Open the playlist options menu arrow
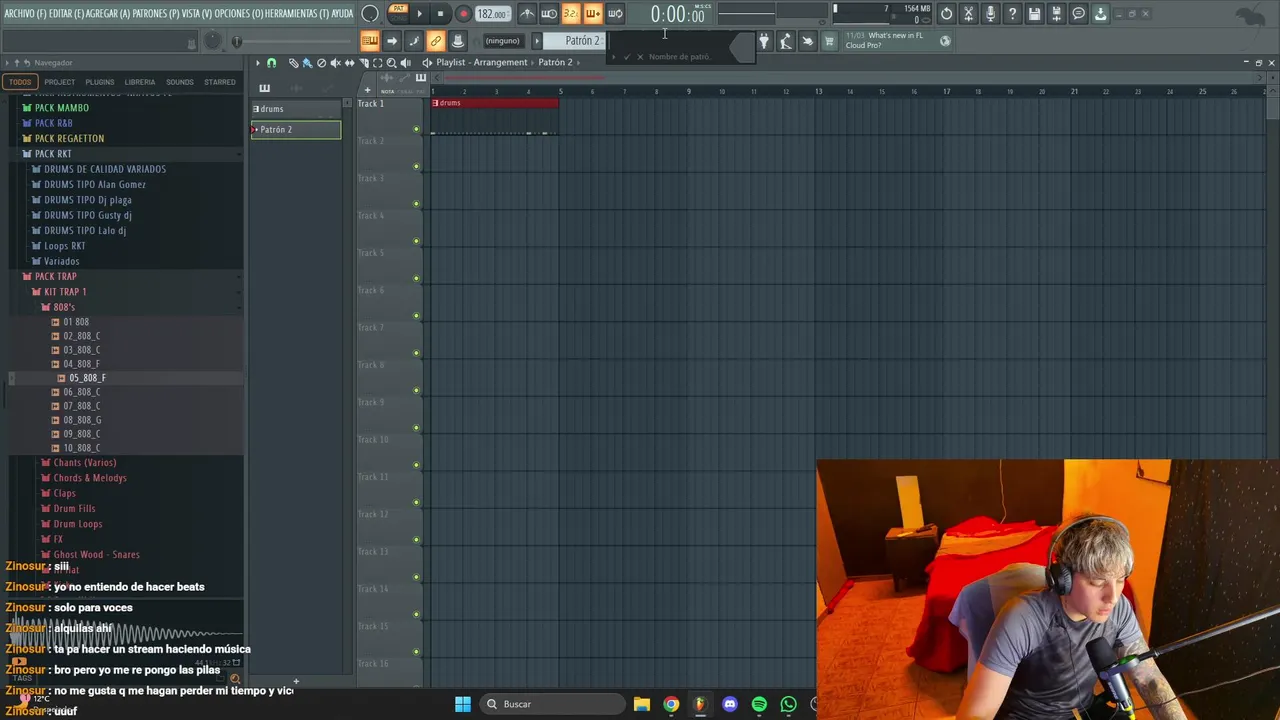 click(x=257, y=62)
